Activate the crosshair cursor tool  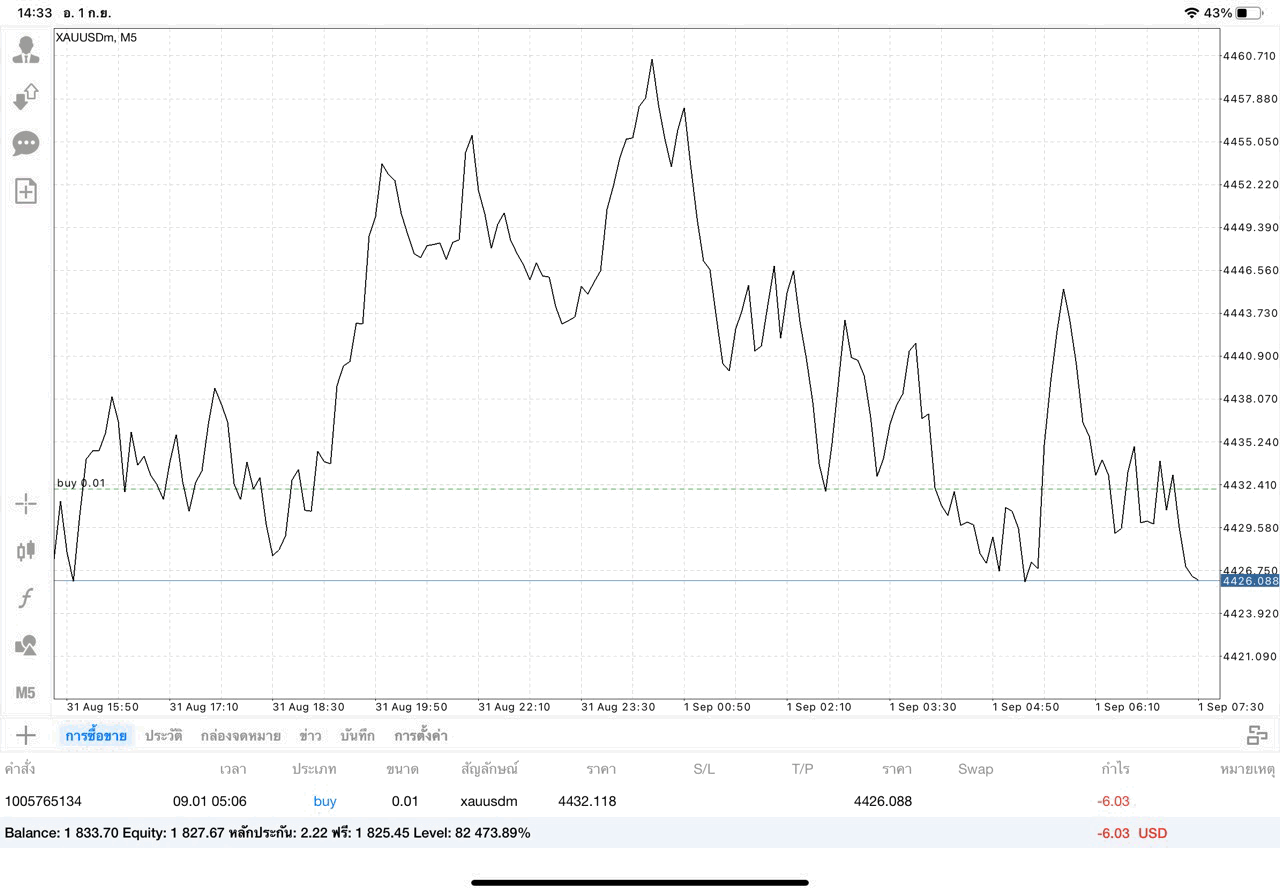click(x=26, y=503)
